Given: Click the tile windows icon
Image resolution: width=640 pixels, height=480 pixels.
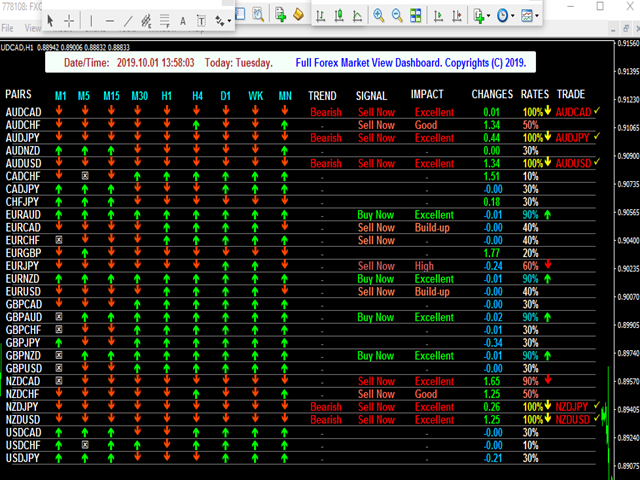Looking at the screenshot, I should [418, 15].
